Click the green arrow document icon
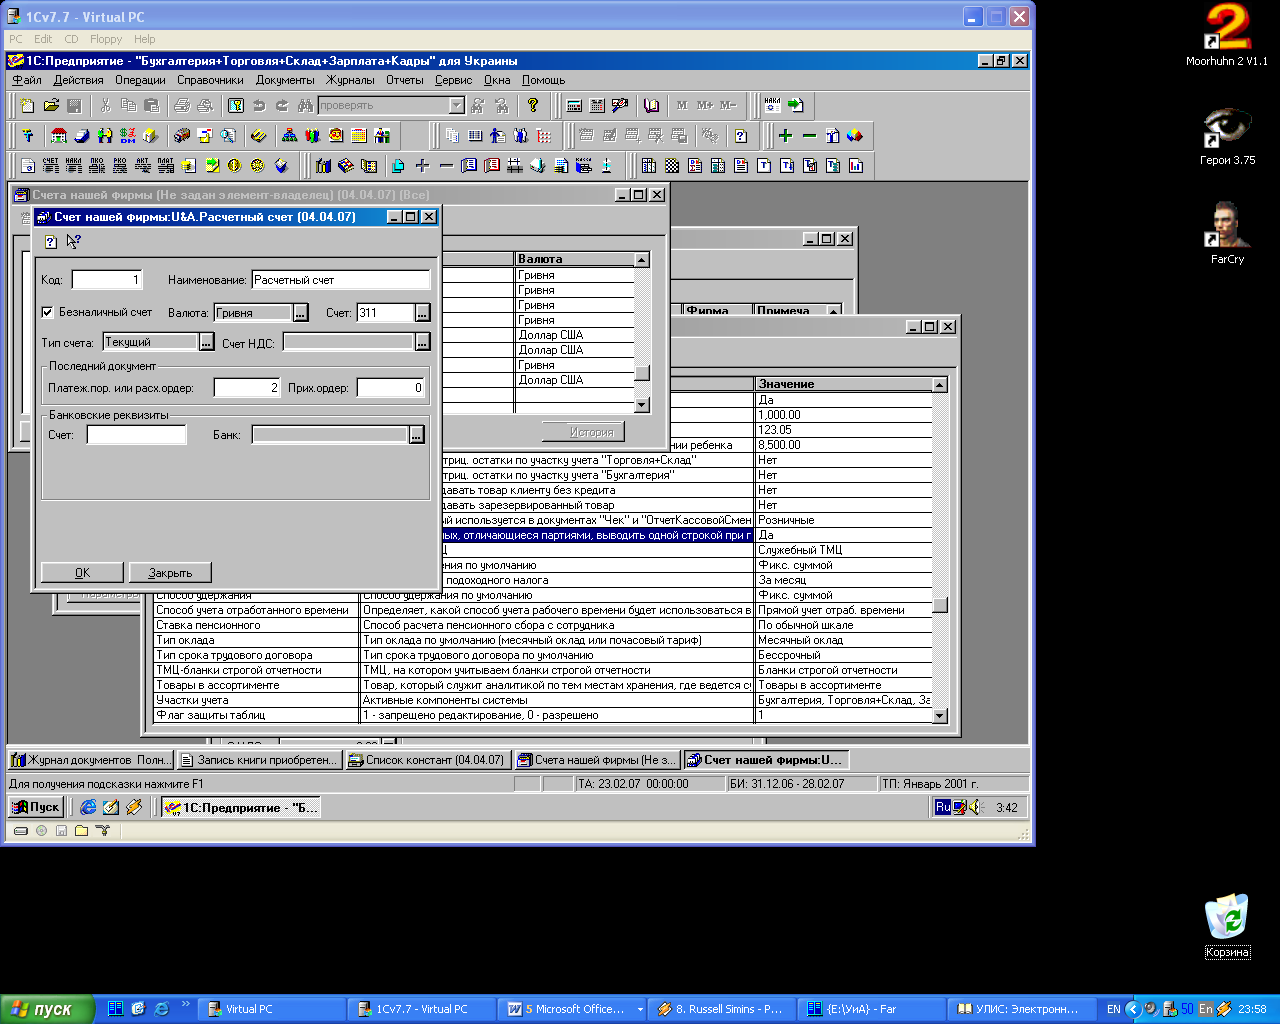The width and height of the screenshot is (1280, 1024). (796, 105)
